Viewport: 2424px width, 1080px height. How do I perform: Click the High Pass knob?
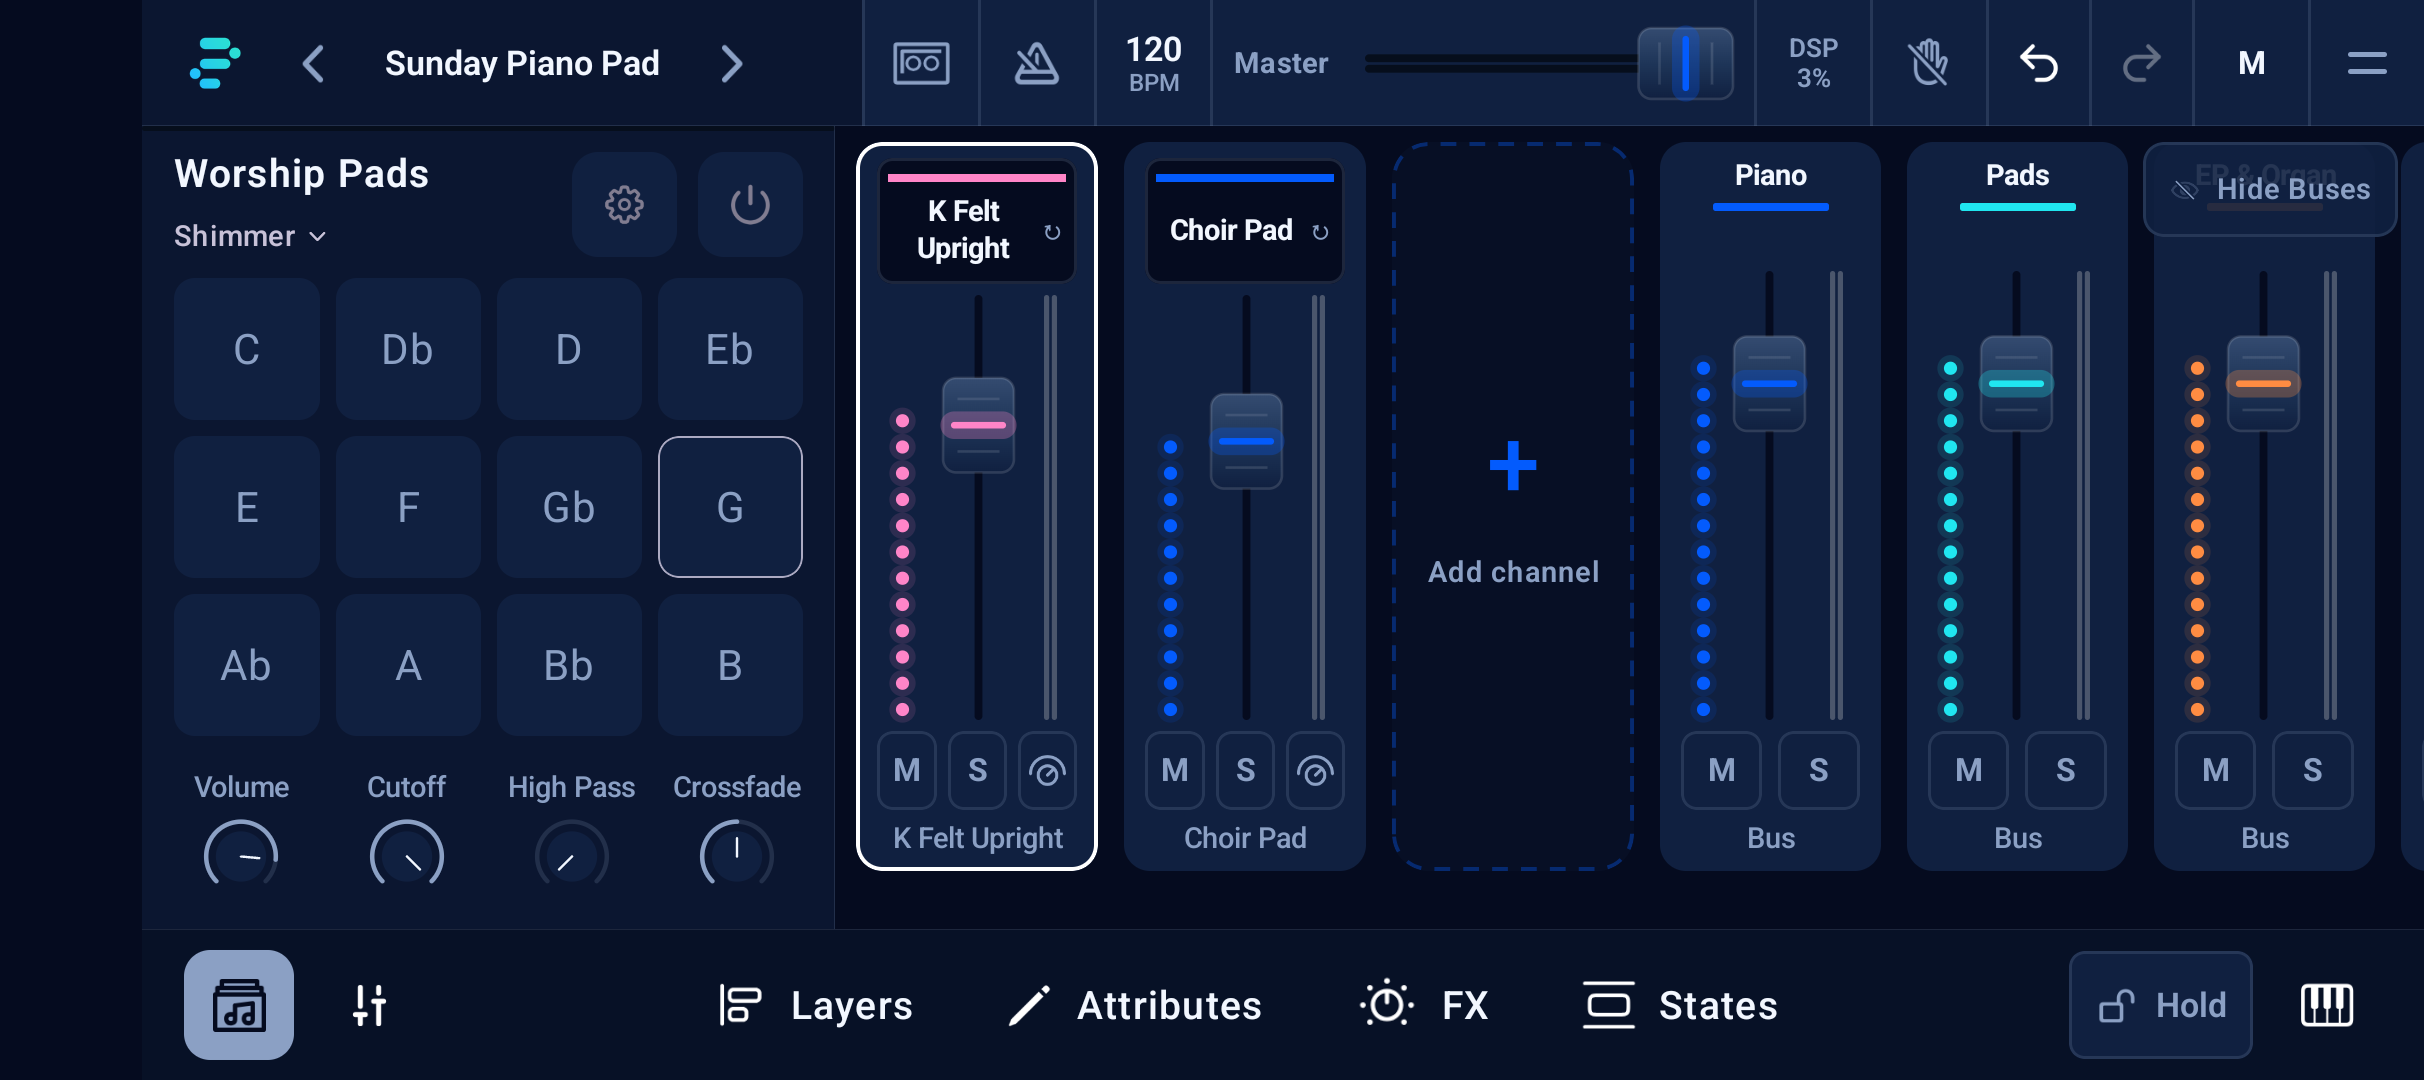pyautogui.click(x=571, y=854)
